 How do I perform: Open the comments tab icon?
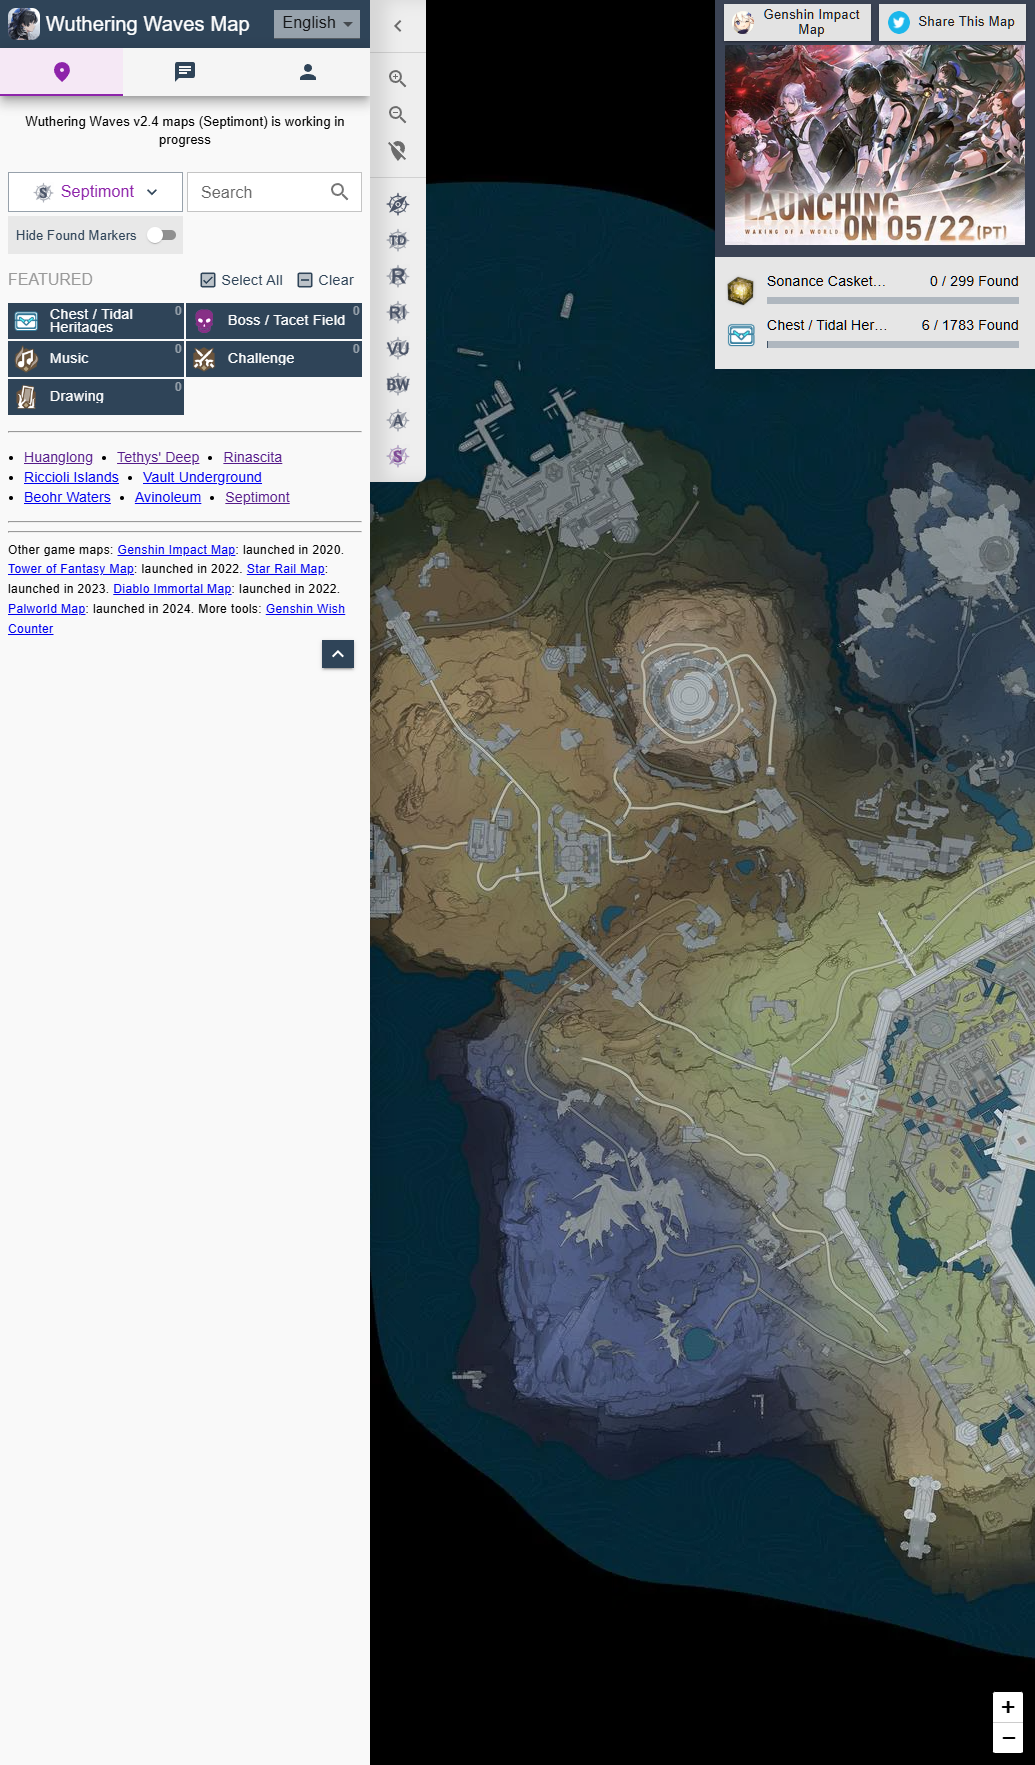click(185, 72)
